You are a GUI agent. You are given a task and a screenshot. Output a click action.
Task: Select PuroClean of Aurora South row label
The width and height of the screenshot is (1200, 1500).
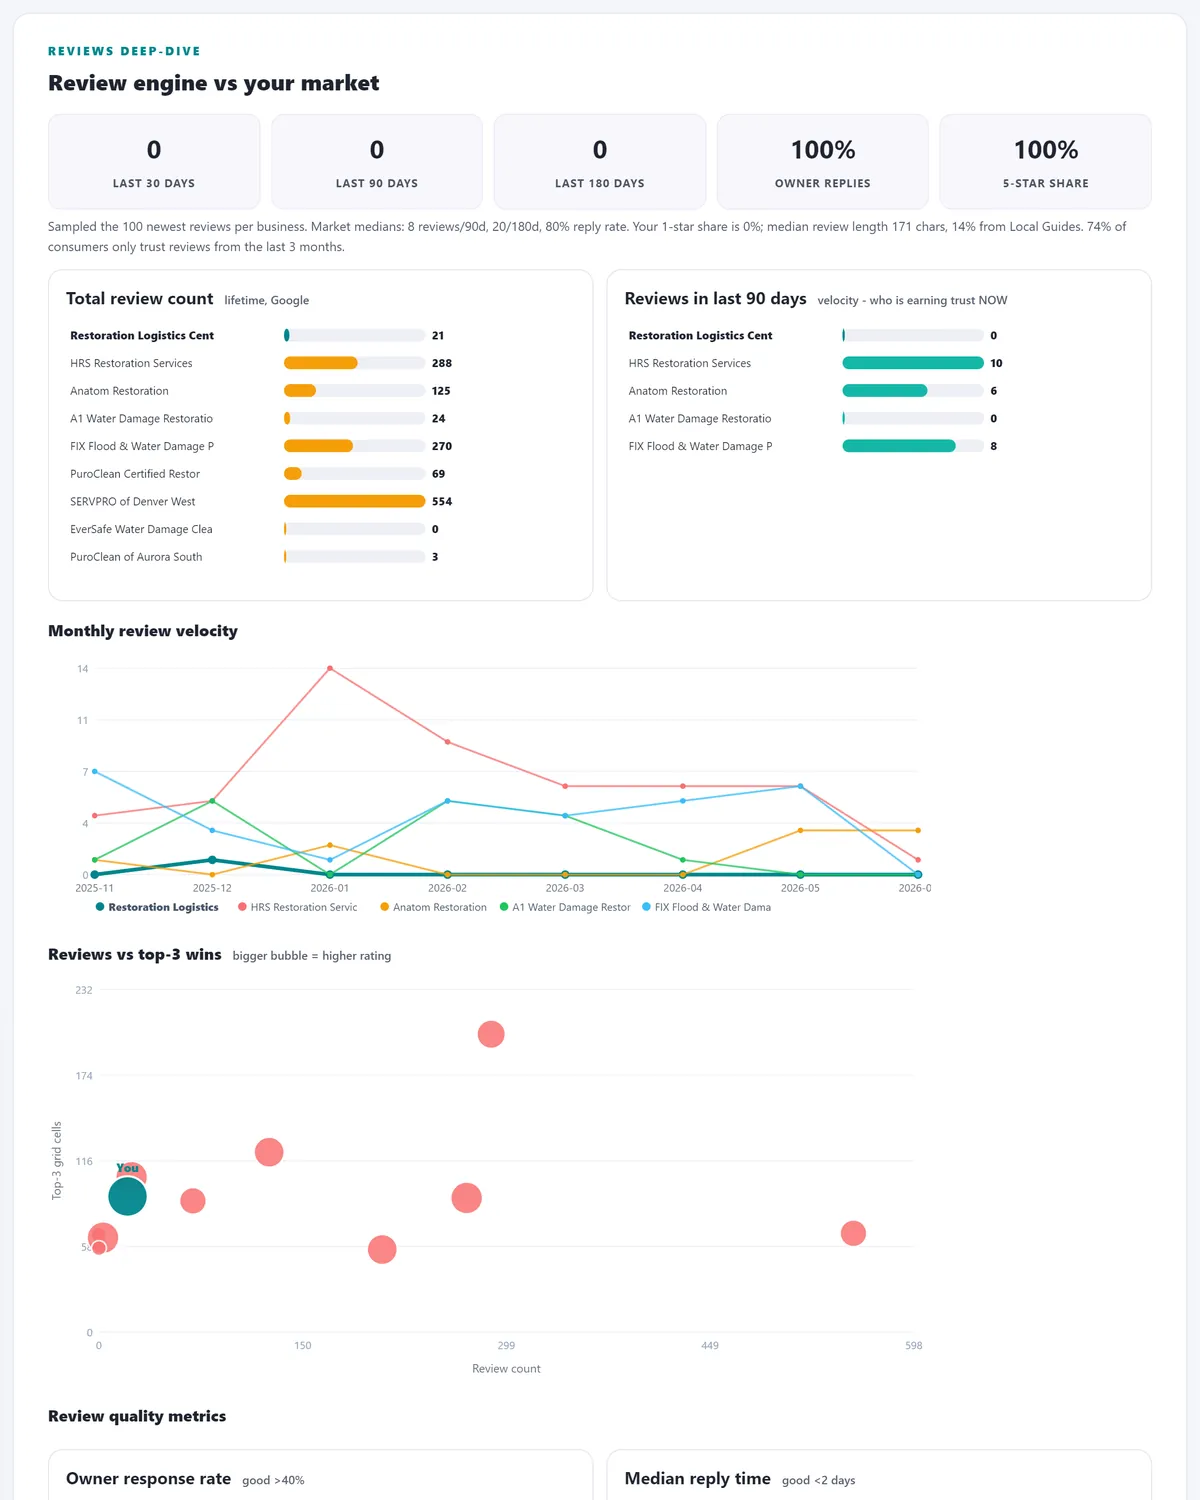(136, 557)
